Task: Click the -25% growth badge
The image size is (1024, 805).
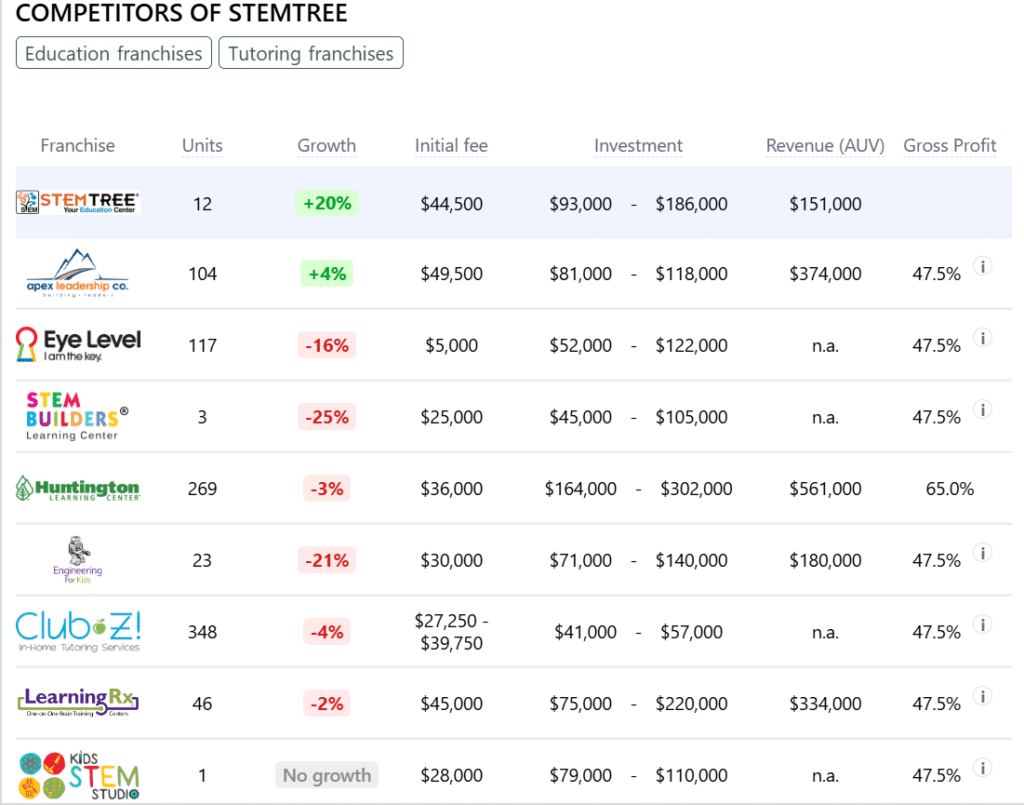Action: pyautogui.click(x=327, y=417)
